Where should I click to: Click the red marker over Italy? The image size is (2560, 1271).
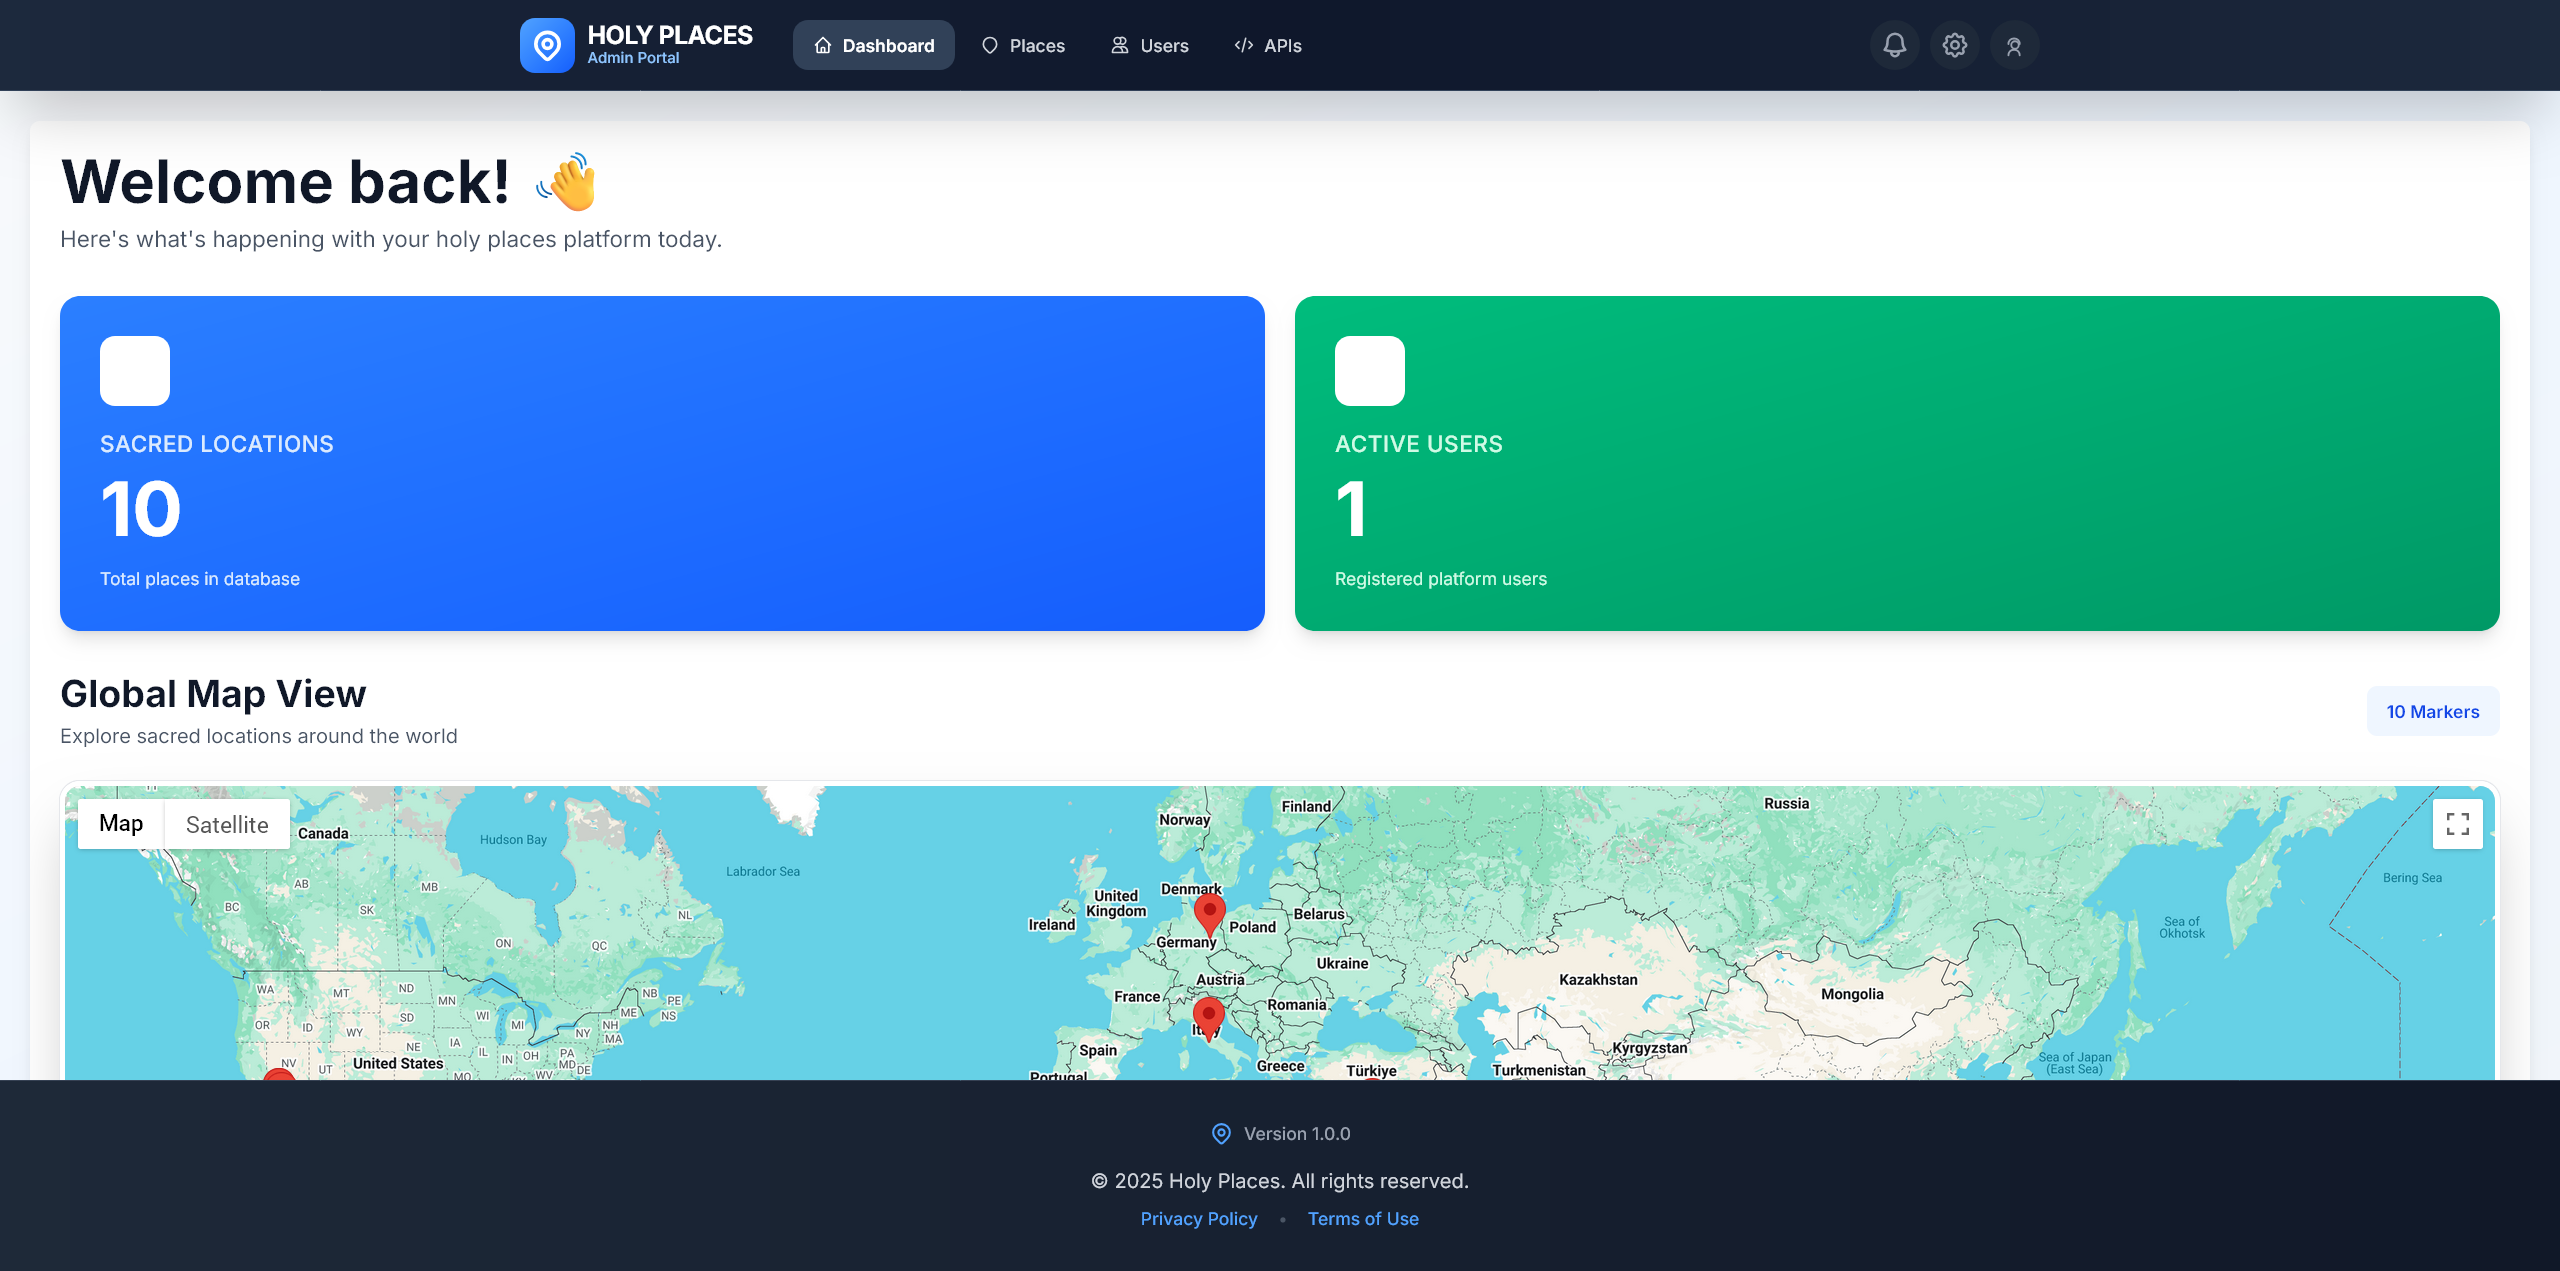coord(1208,1015)
